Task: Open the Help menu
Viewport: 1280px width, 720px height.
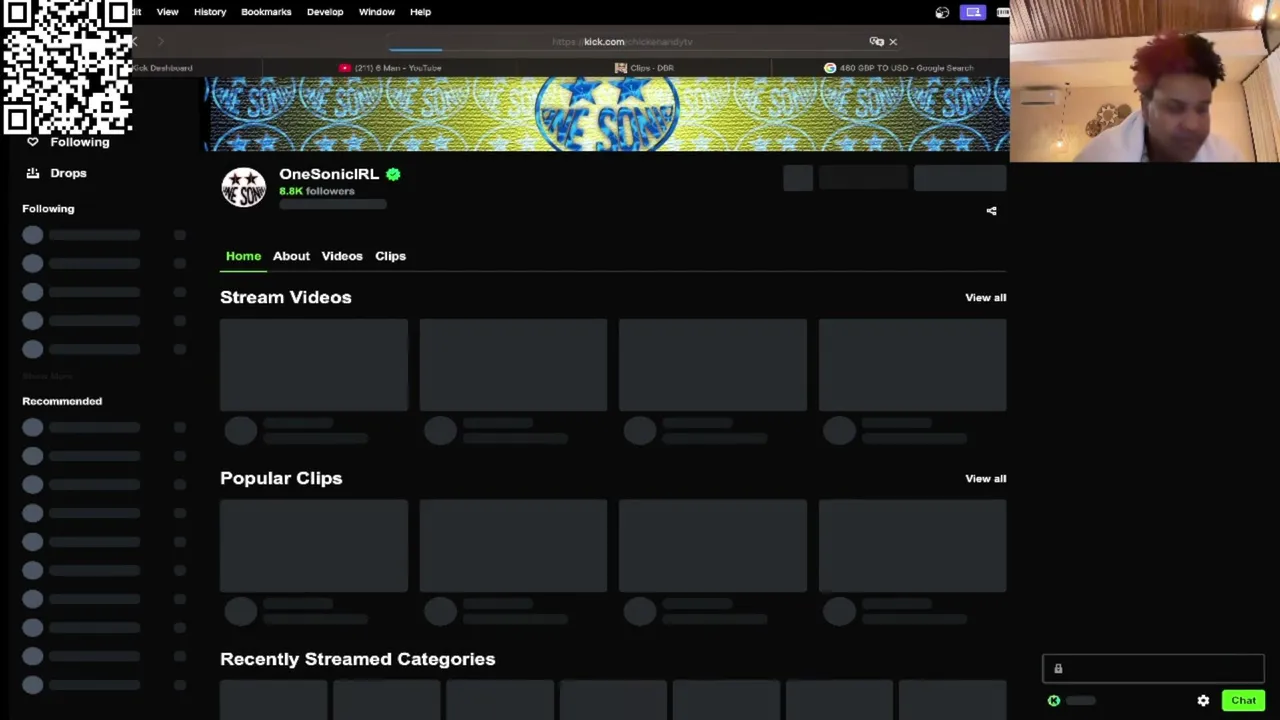Action: (420, 12)
